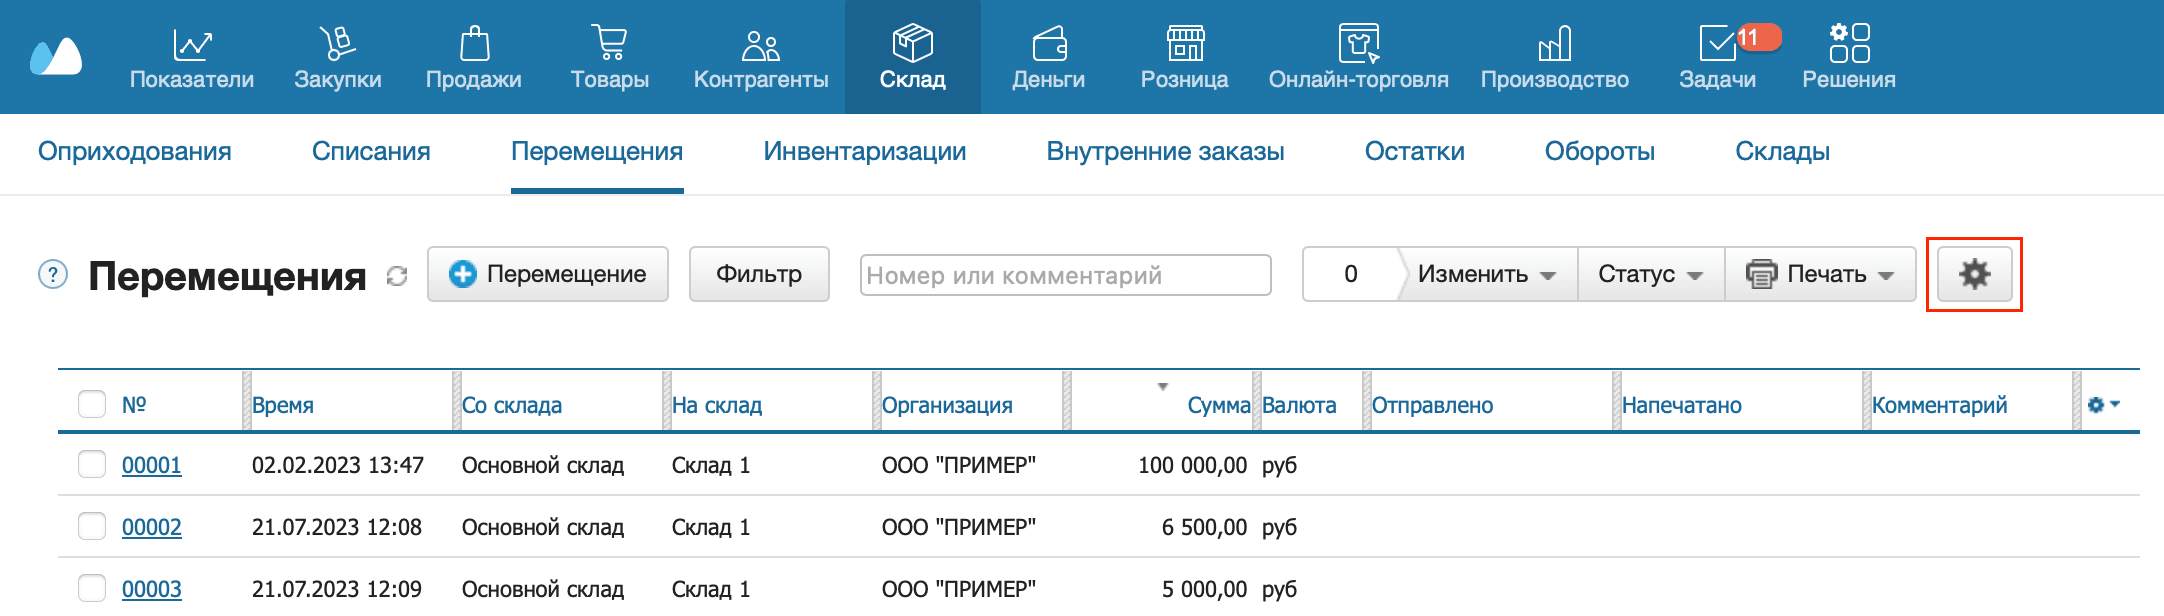Sort by the Напечатано column header
2164x616 pixels.
(1682, 405)
